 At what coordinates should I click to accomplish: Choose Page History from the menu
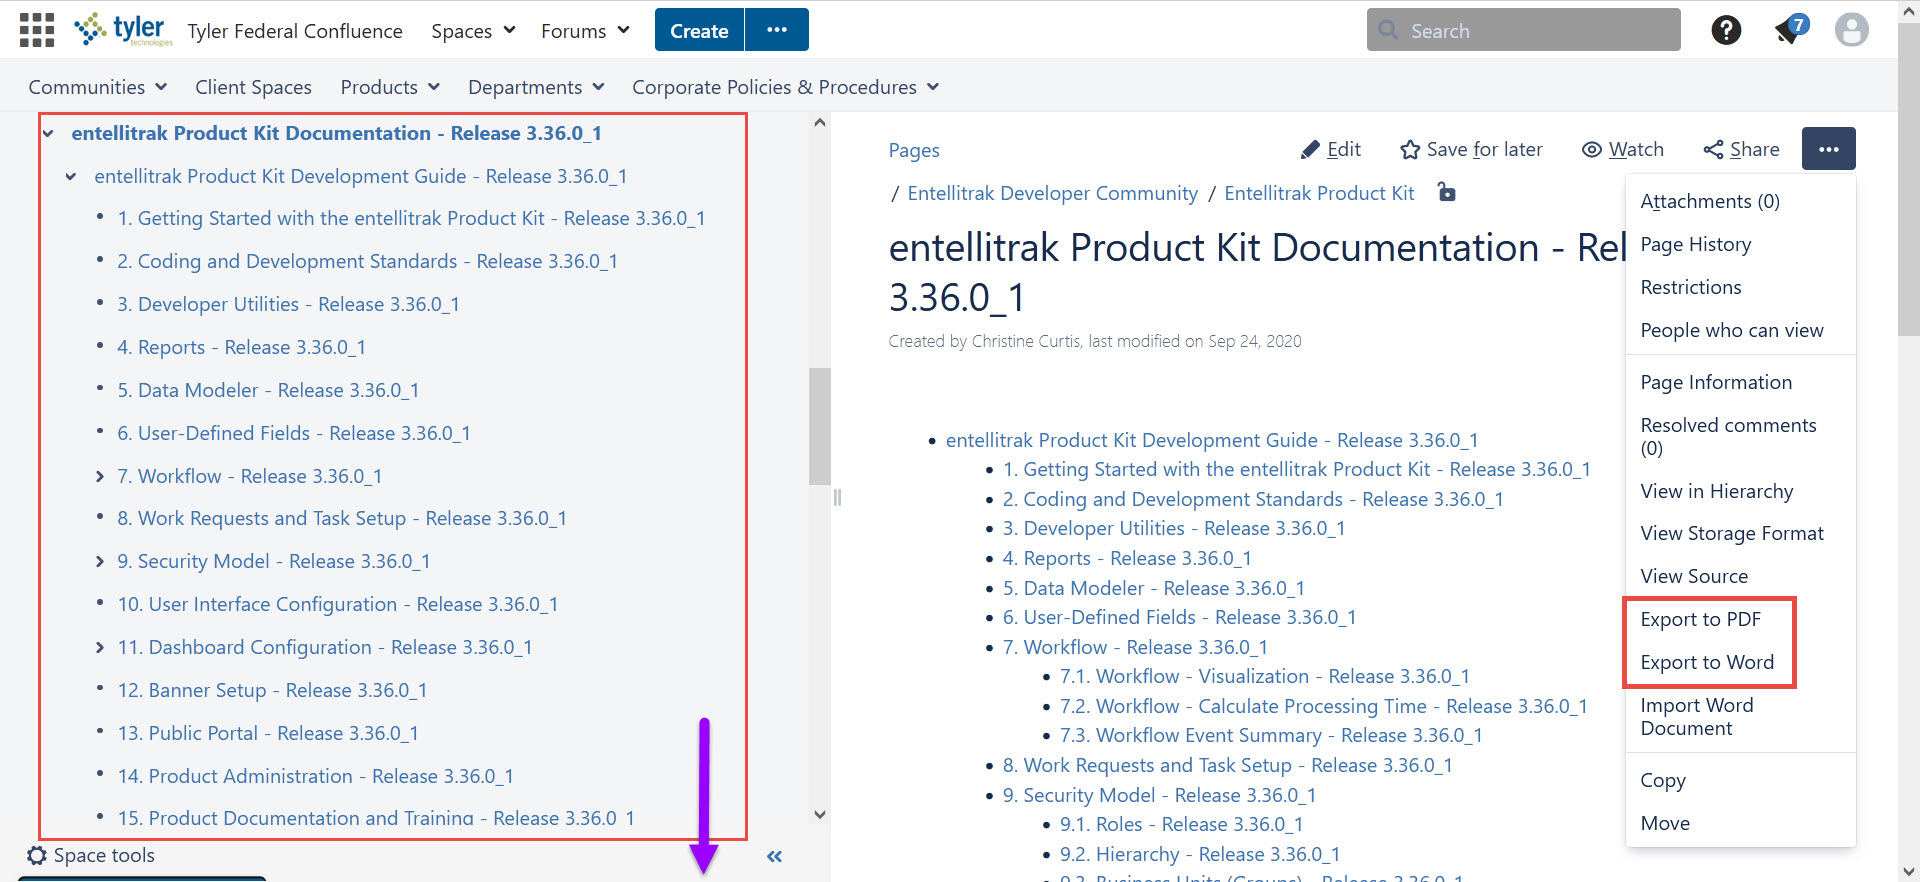[x=1695, y=244]
